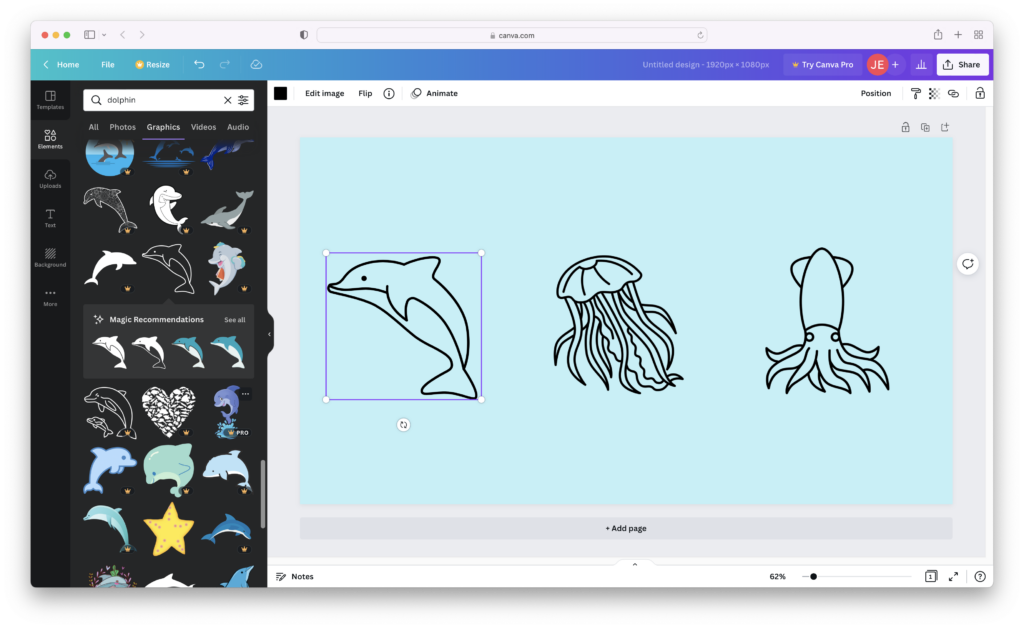The height and width of the screenshot is (628, 1024).
Task: Clear the dolphin search text
Action: tap(227, 100)
